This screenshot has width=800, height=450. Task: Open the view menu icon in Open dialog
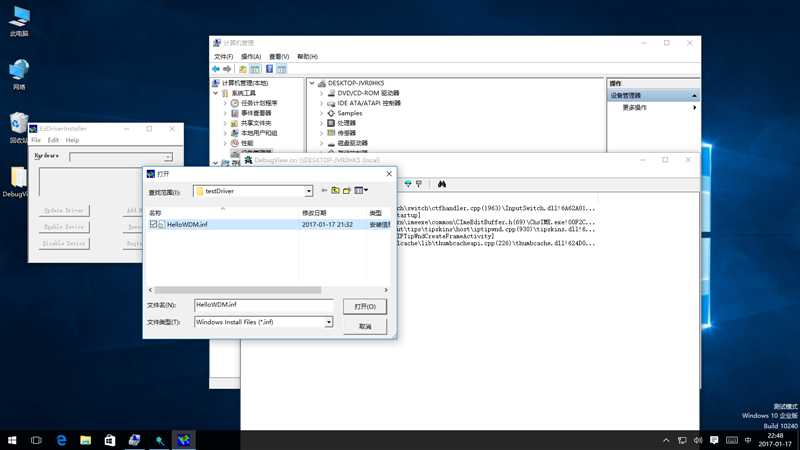point(361,190)
